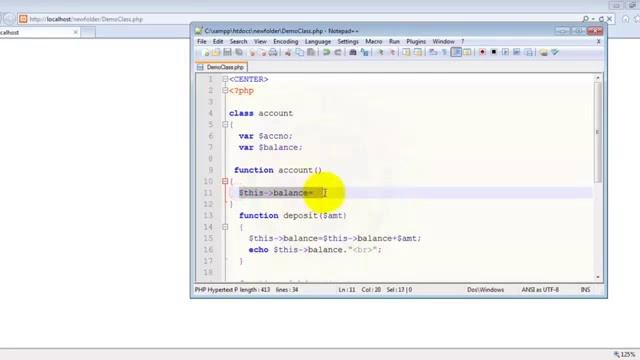Click the Close document toolbar icon
Screen dimensions: 640x360
252,52
